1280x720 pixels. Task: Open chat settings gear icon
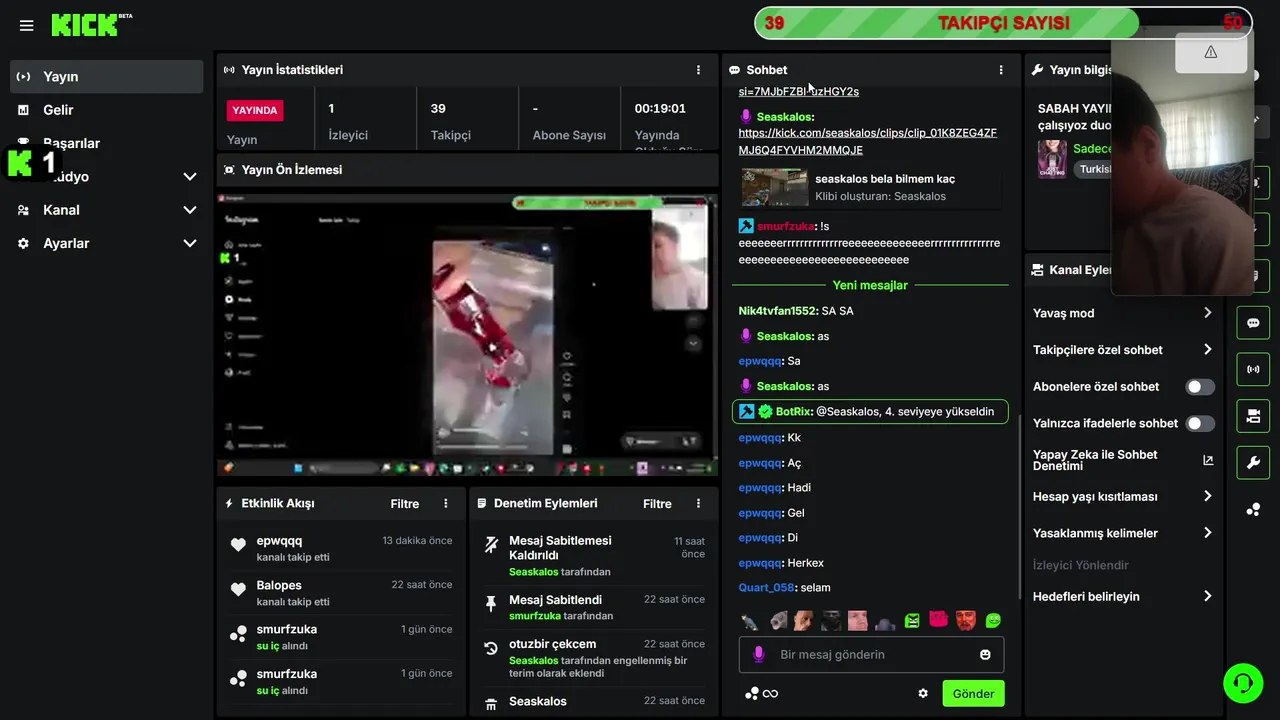click(x=923, y=693)
